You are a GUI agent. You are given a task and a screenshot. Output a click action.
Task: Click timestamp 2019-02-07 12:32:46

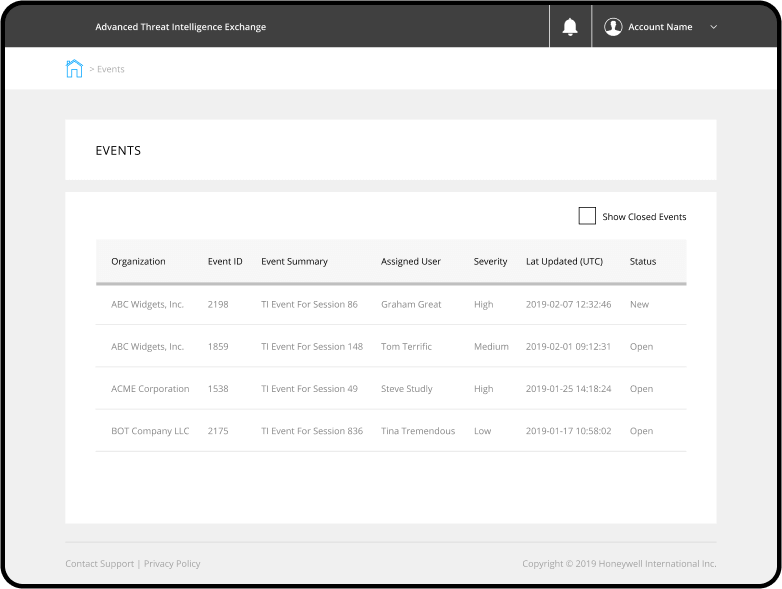pyautogui.click(x=568, y=304)
